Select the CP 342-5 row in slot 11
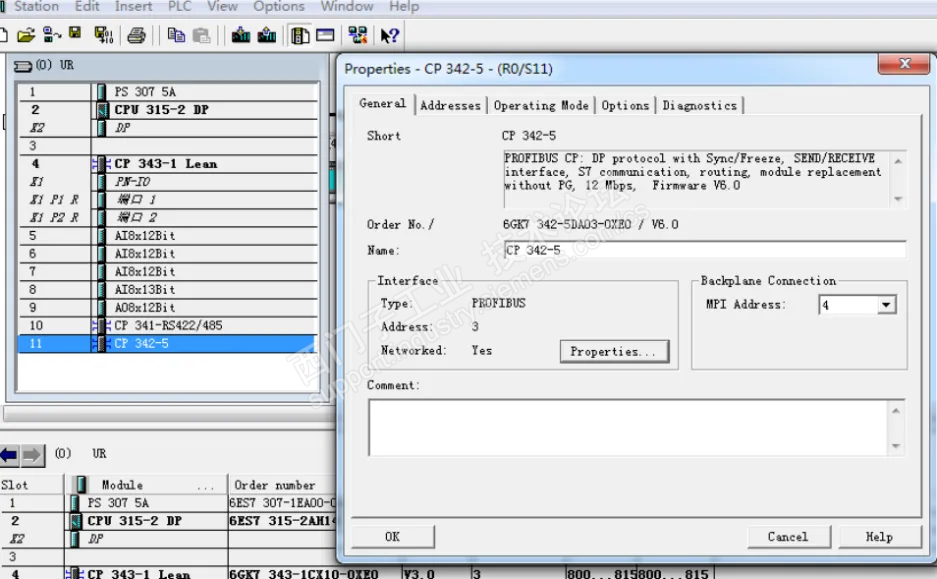The width and height of the screenshot is (937, 579). pos(168,344)
